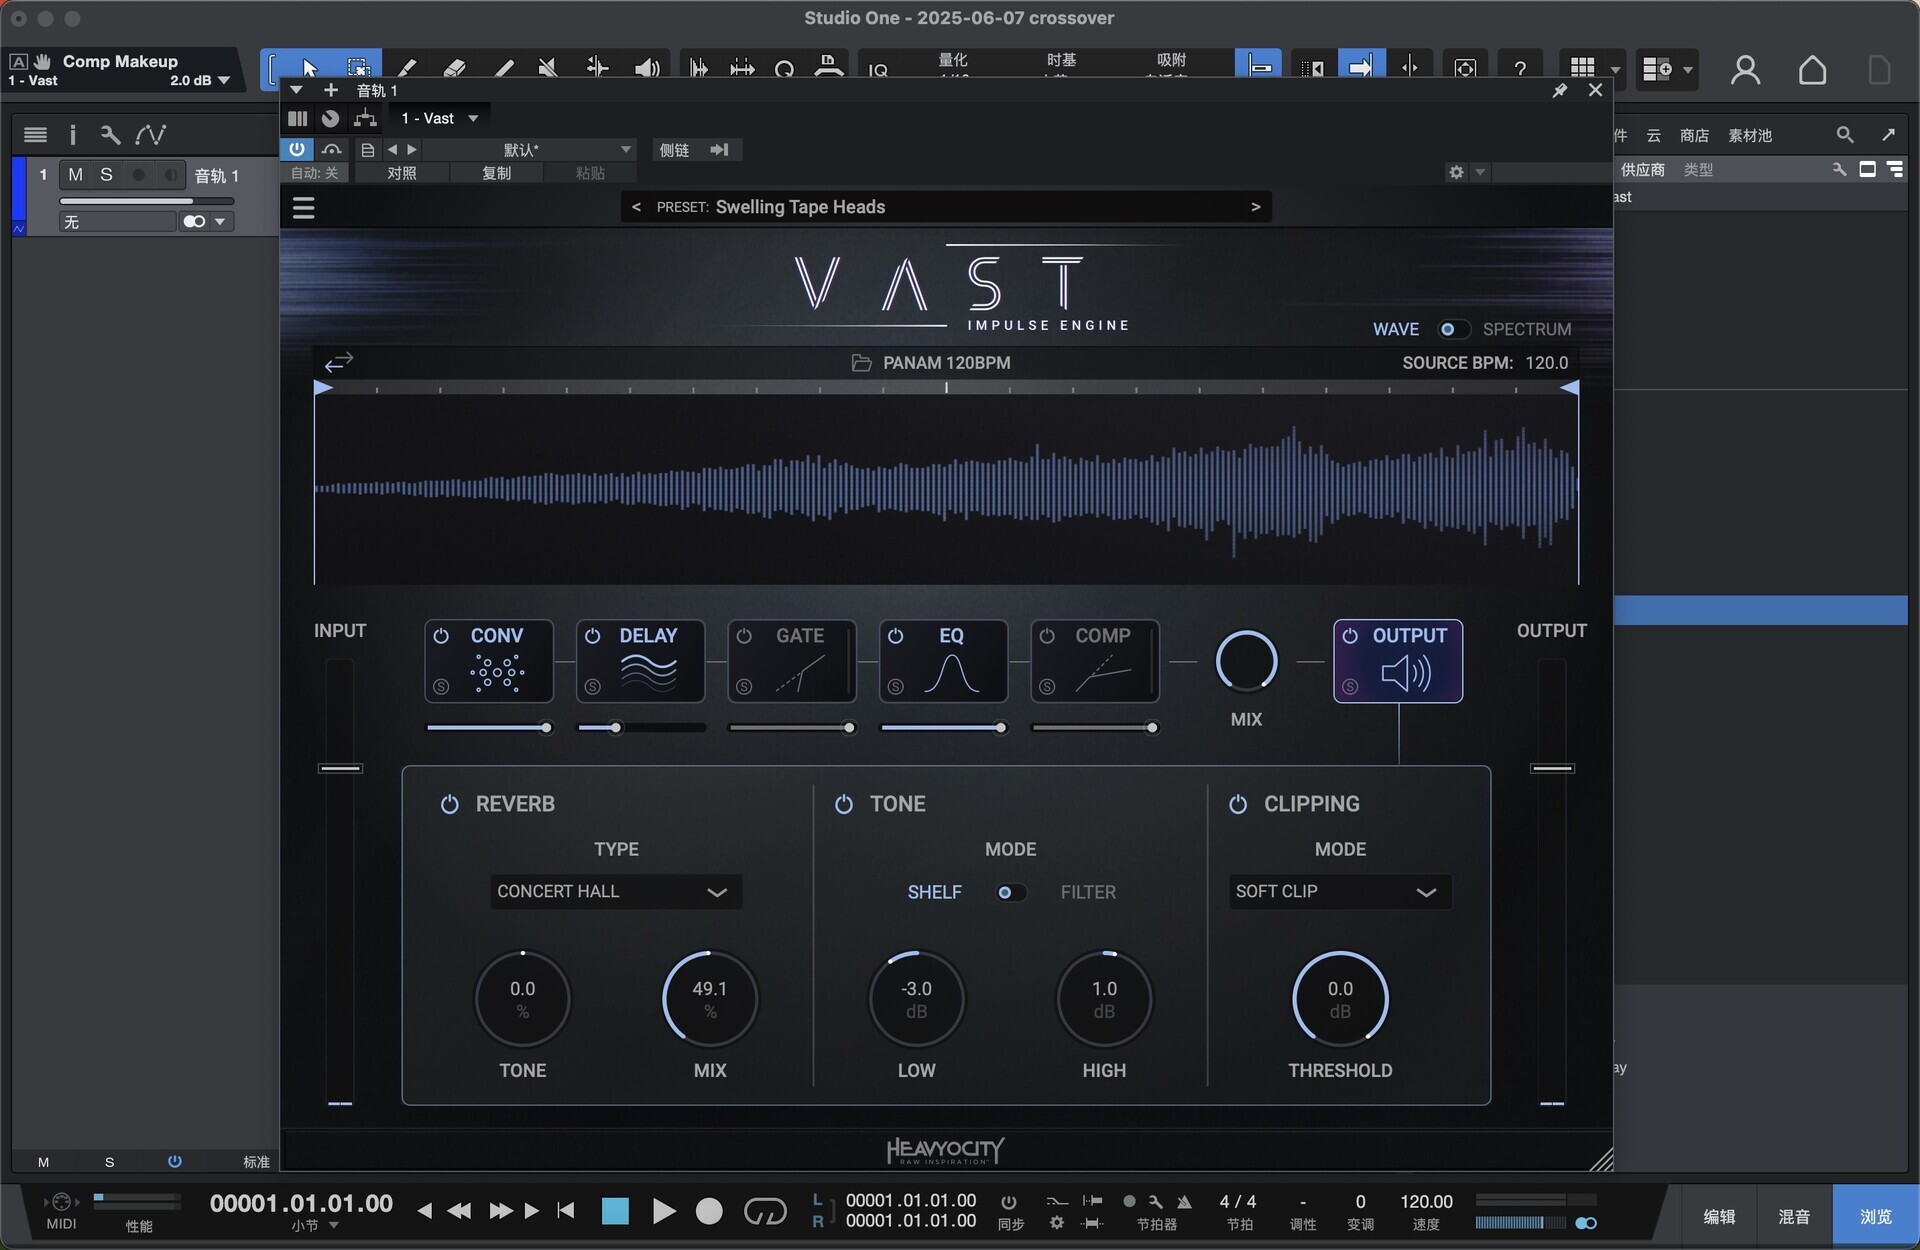
Task: Solo the EQ module
Action: click(896, 687)
